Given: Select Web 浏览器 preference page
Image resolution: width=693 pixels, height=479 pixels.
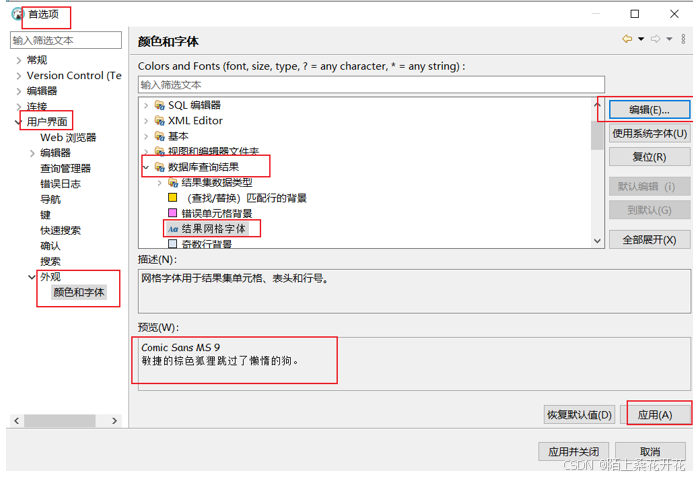Looking at the screenshot, I should [68, 137].
